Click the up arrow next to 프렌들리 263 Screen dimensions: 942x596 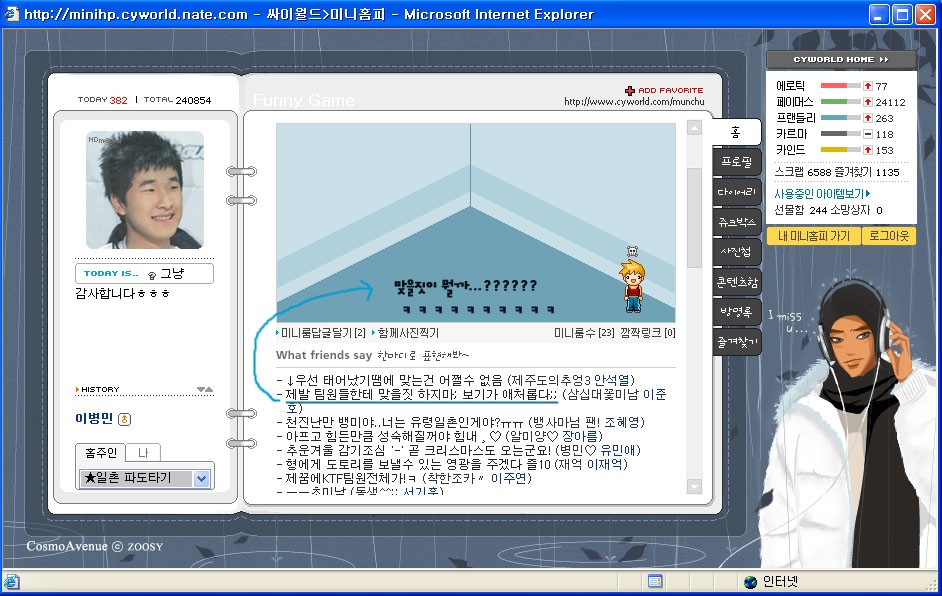tap(868, 118)
